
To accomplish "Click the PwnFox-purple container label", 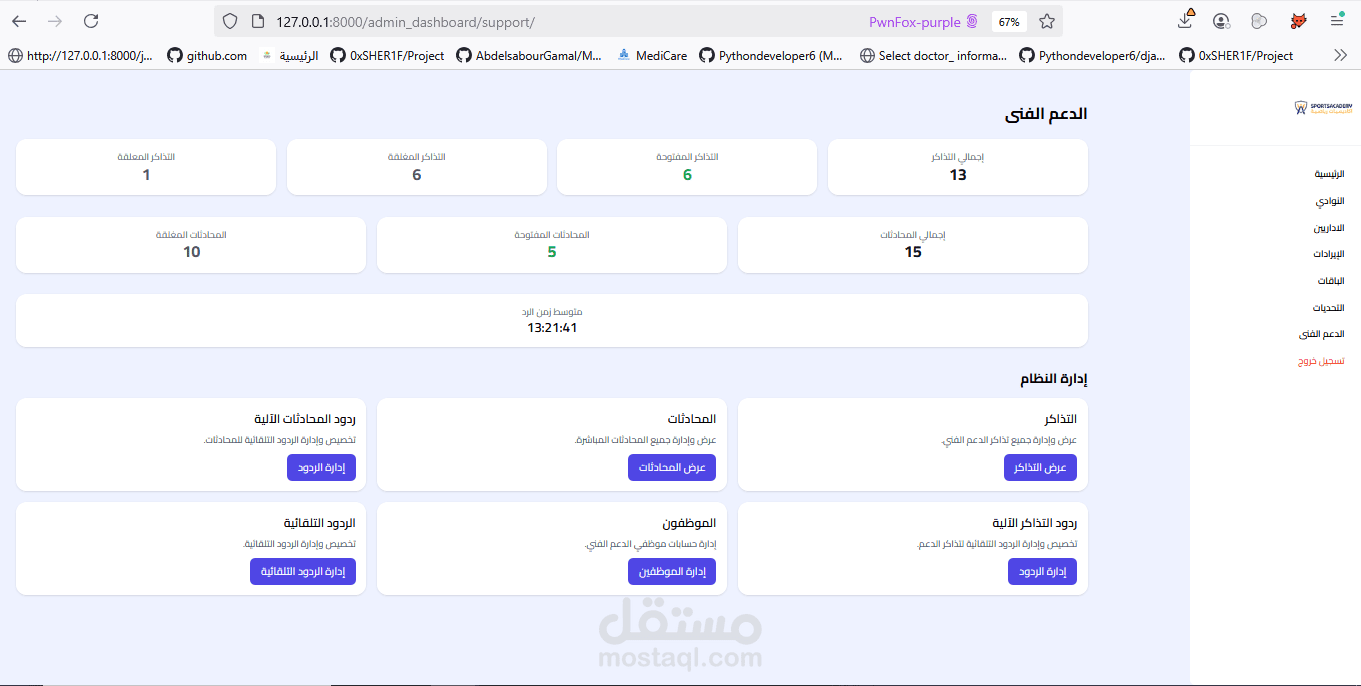I will tap(923, 21).
